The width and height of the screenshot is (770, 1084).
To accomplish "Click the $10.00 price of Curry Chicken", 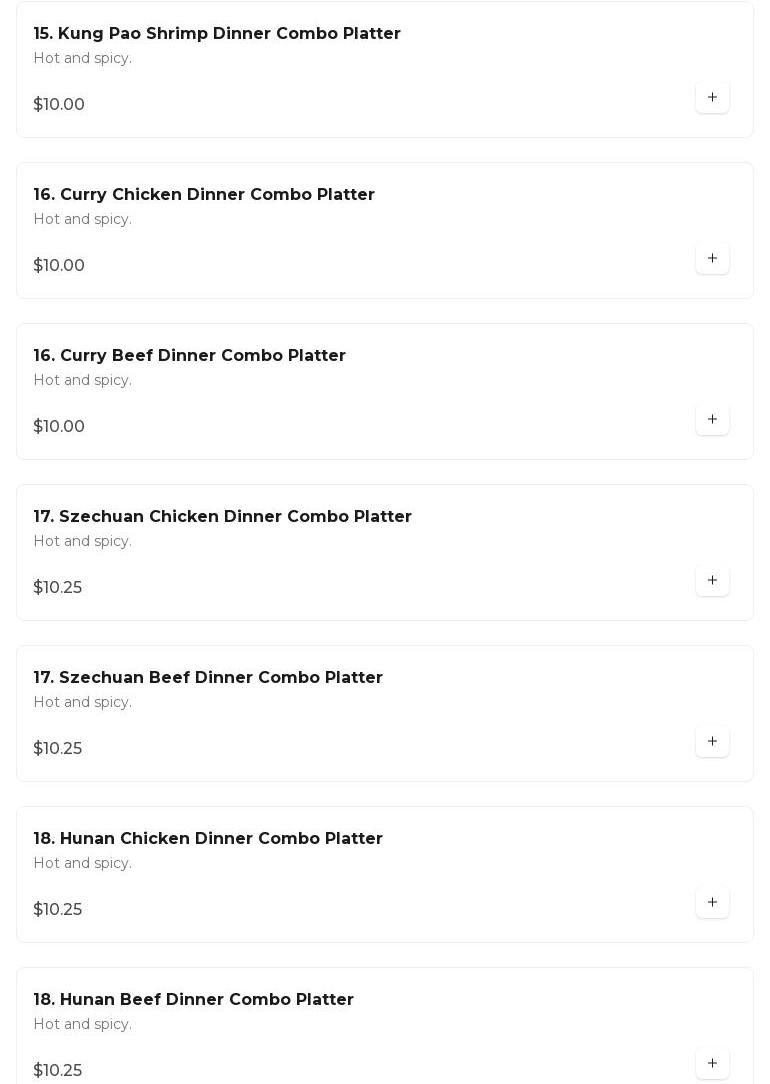I will click(x=59, y=266).
